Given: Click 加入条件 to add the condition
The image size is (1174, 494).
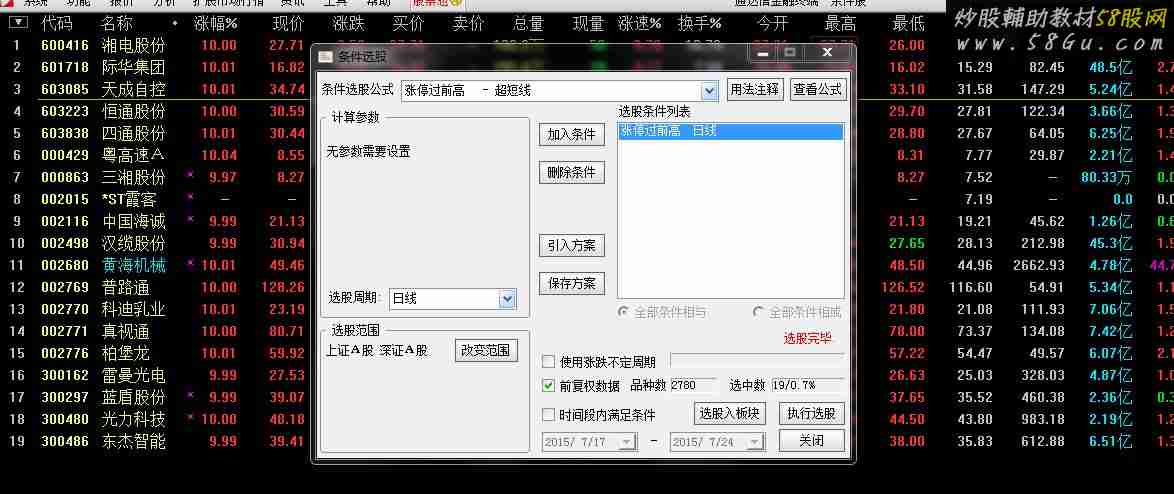Looking at the screenshot, I should pos(571,135).
